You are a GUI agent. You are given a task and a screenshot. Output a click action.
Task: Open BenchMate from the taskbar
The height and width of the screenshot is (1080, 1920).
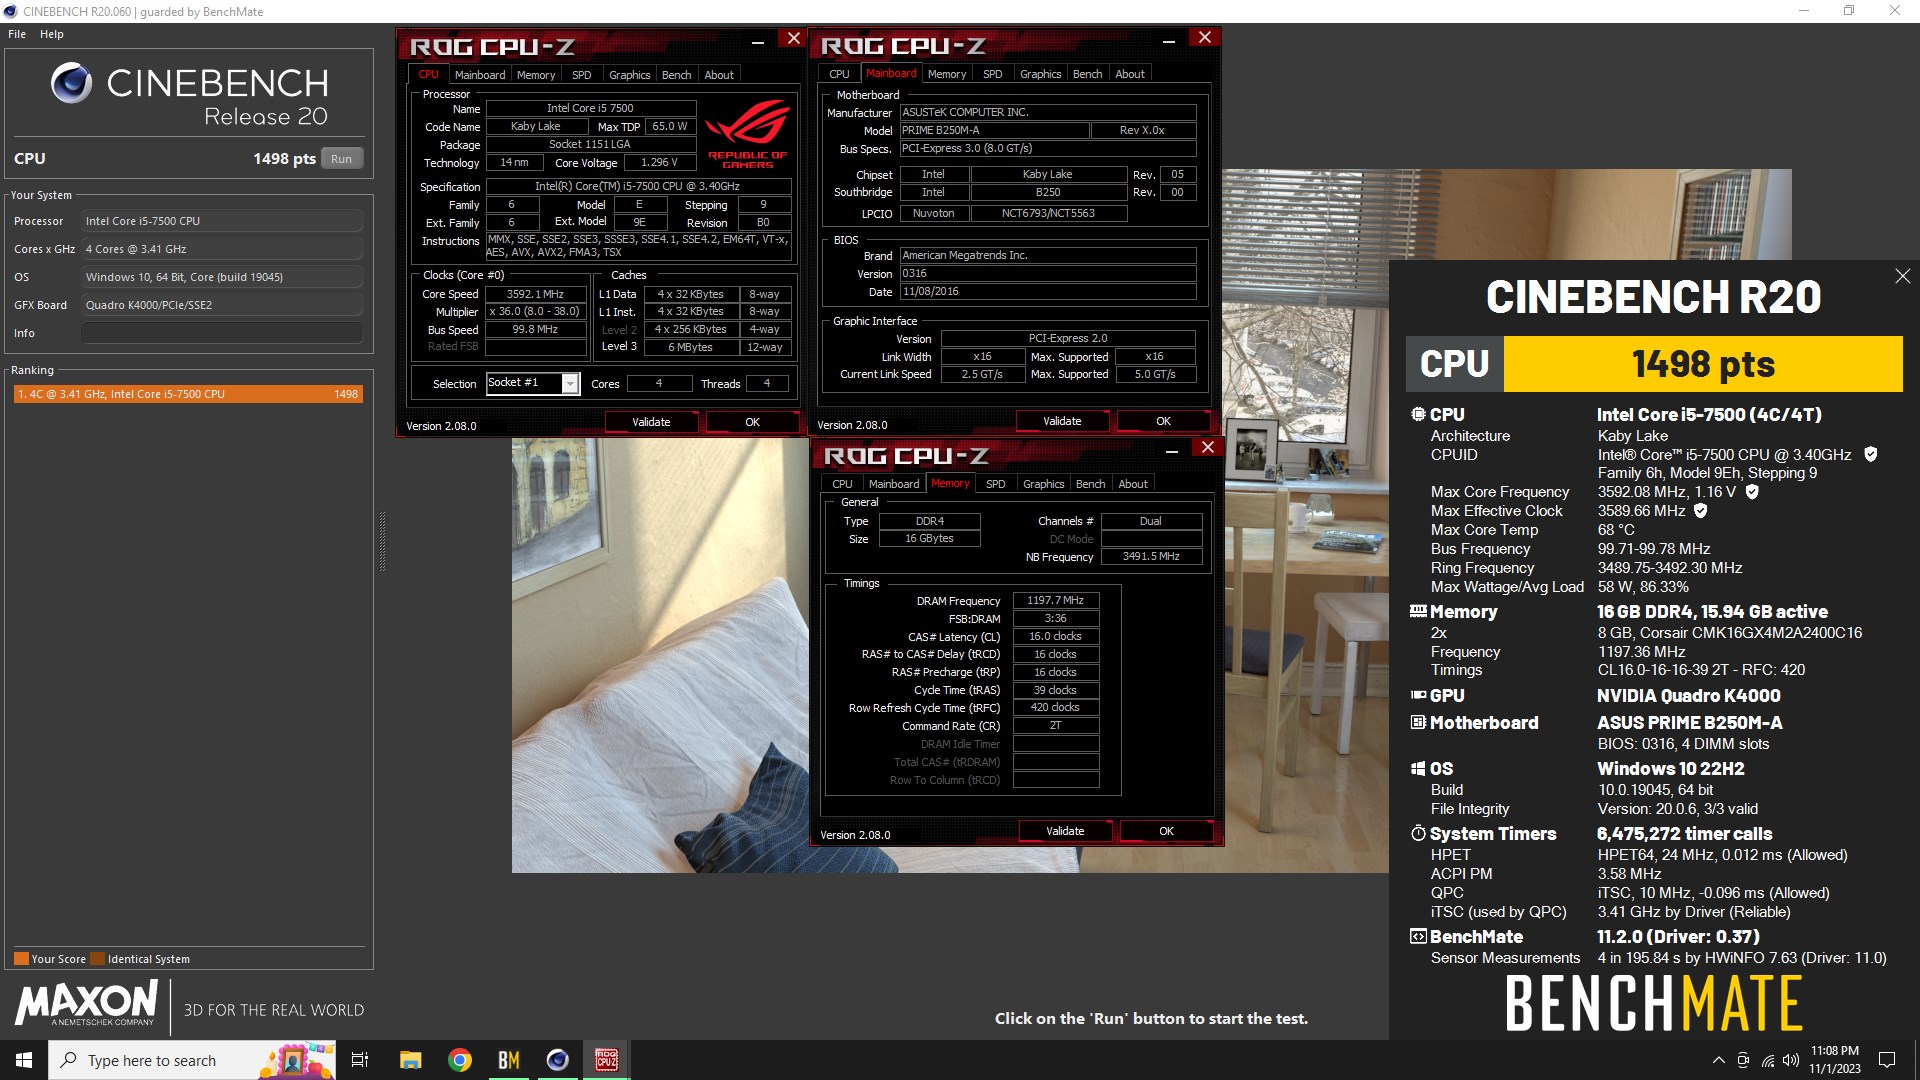[508, 1060]
